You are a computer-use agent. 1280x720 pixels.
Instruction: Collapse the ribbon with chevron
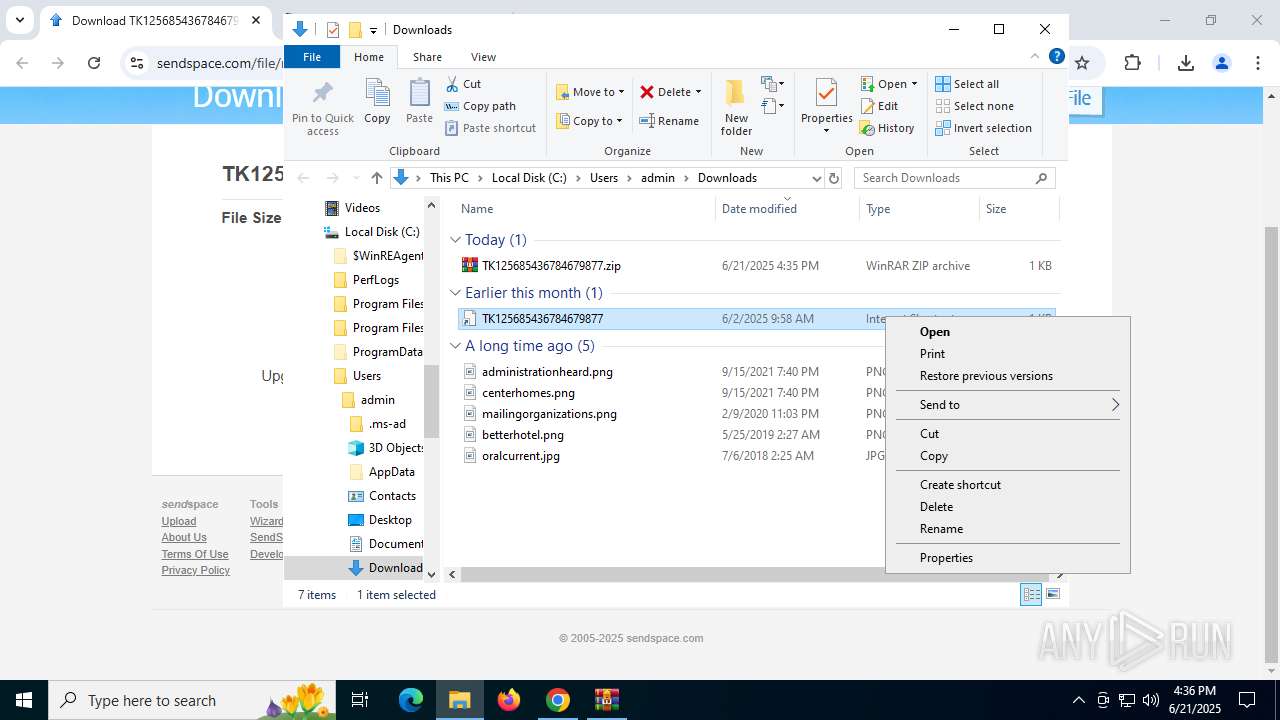coord(1035,57)
